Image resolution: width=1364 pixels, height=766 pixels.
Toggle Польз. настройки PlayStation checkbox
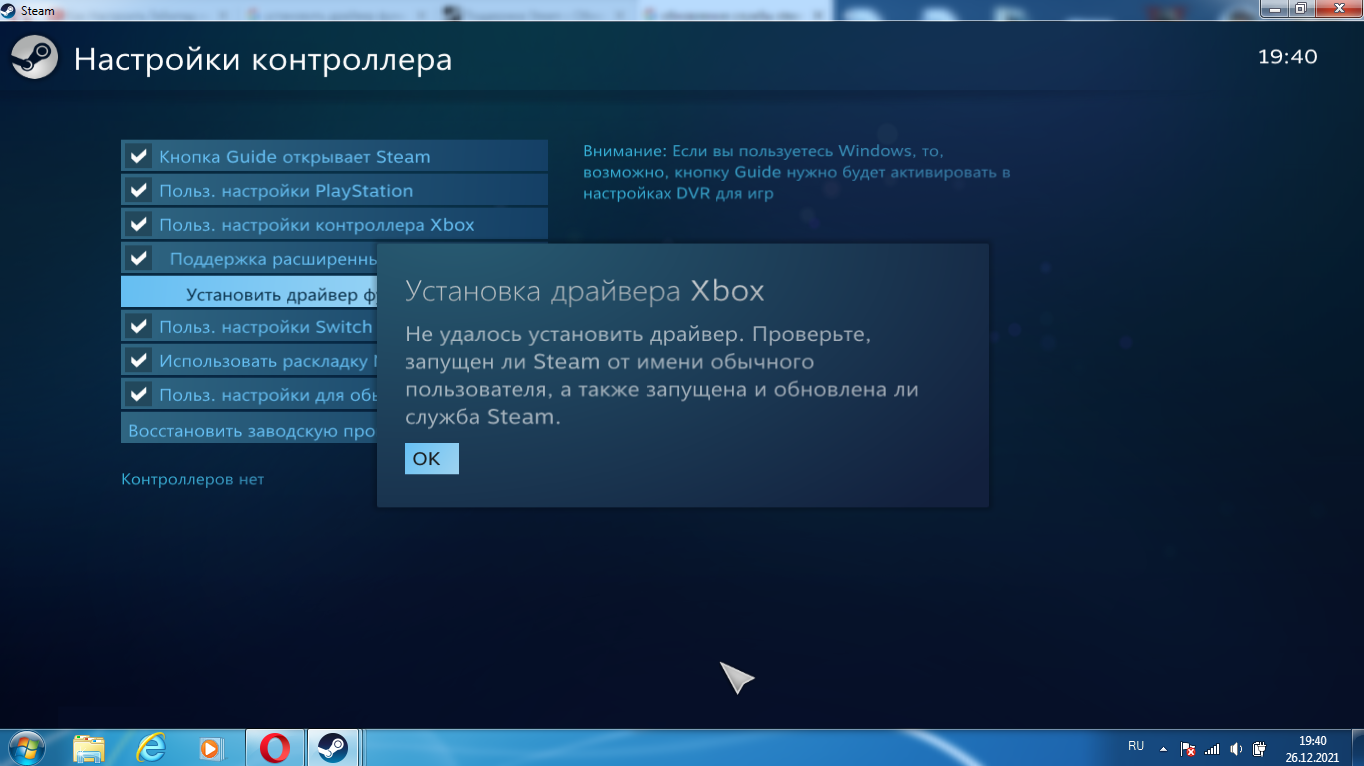pos(139,190)
